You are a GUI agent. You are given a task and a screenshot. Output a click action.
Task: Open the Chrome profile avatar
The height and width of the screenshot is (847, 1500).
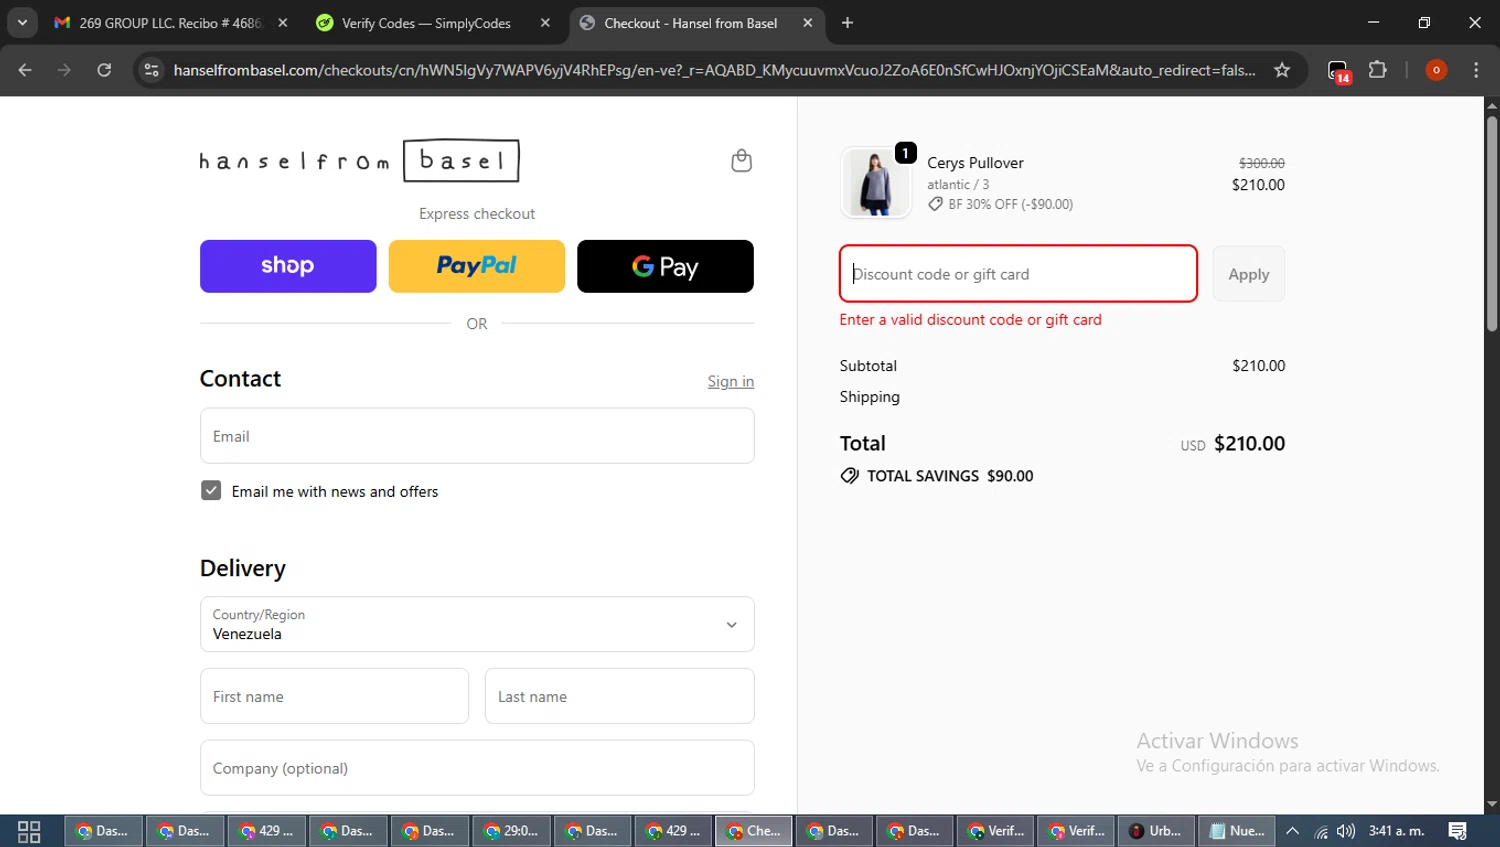(x=1436, y=70)
